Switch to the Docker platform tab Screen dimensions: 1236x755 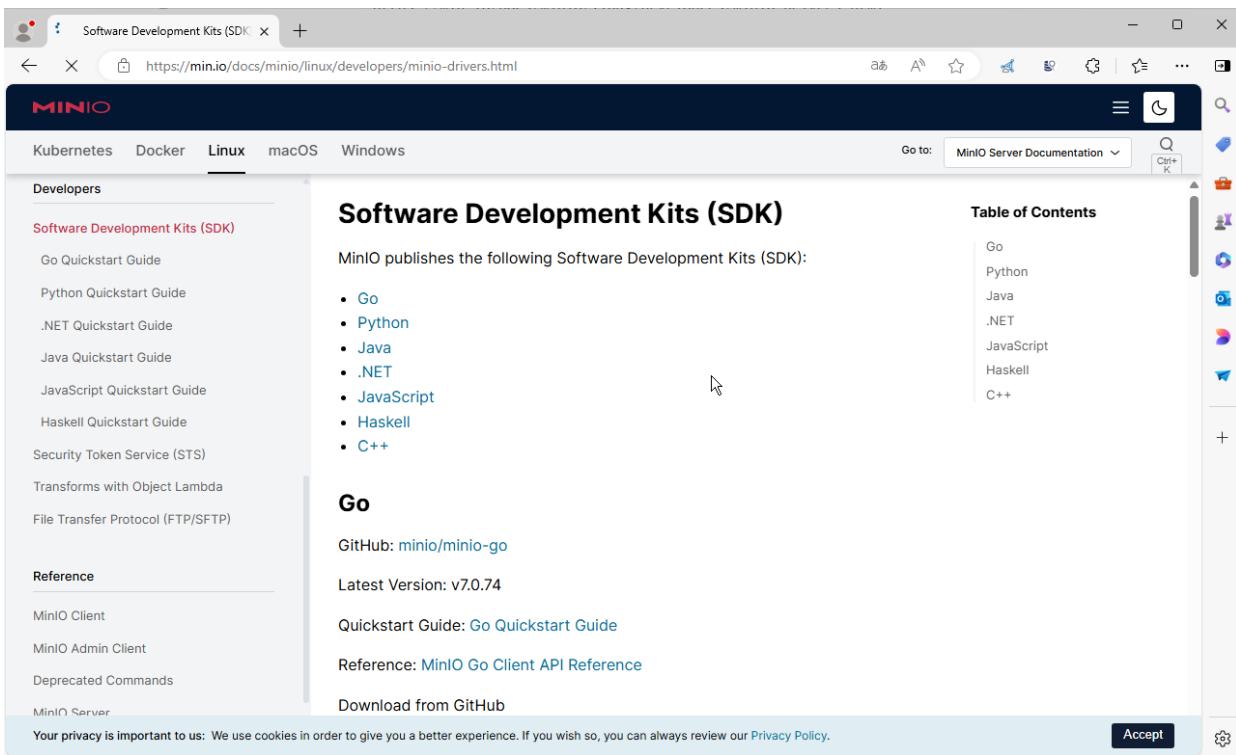pyautogui.click(x=160, y=151)
